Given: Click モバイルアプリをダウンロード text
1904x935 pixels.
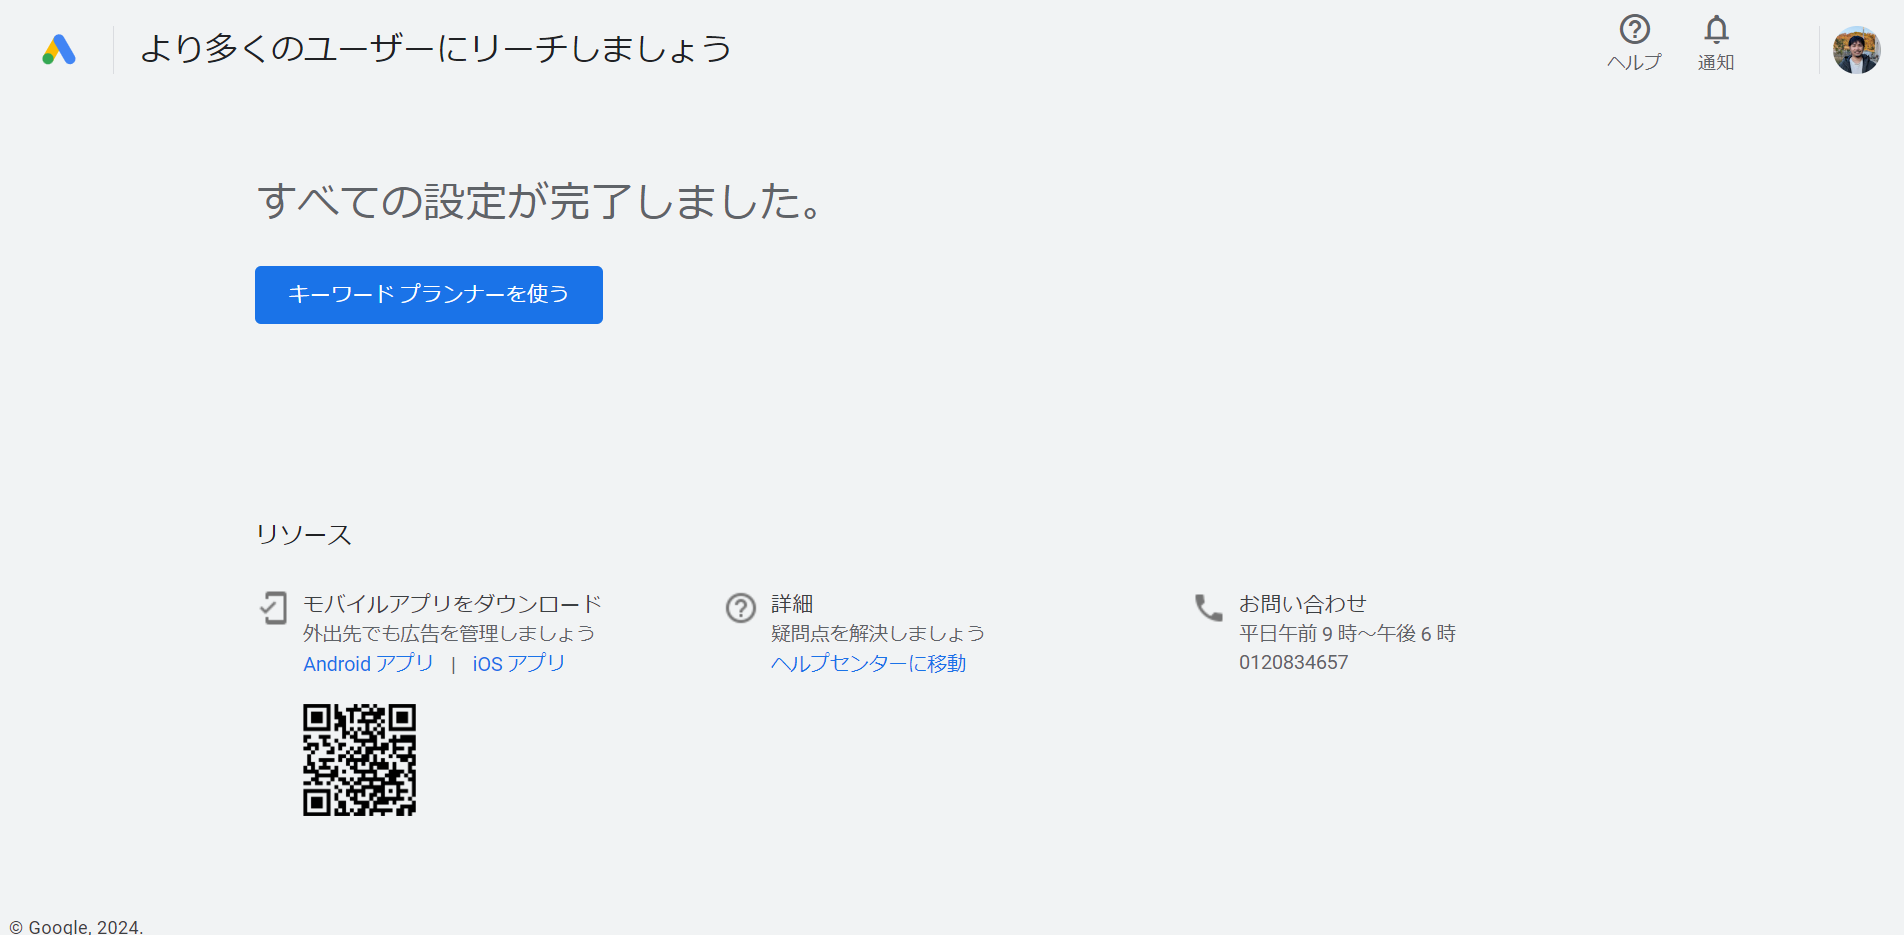Looking at the screenshot, I should (452, 604).
